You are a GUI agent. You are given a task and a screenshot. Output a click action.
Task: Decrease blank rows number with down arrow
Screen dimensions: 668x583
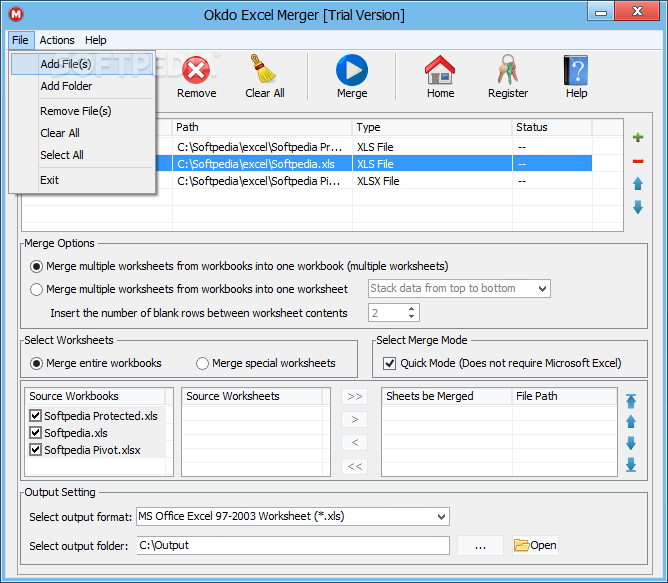(411, 316)
